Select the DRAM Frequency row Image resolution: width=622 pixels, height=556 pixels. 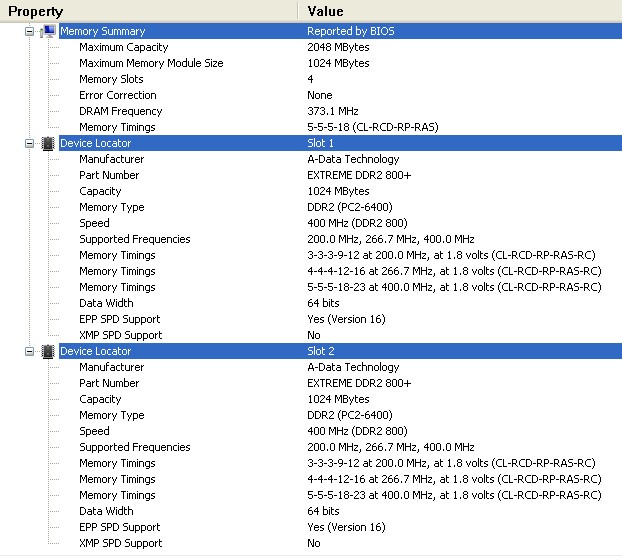[x=120, y=111]
